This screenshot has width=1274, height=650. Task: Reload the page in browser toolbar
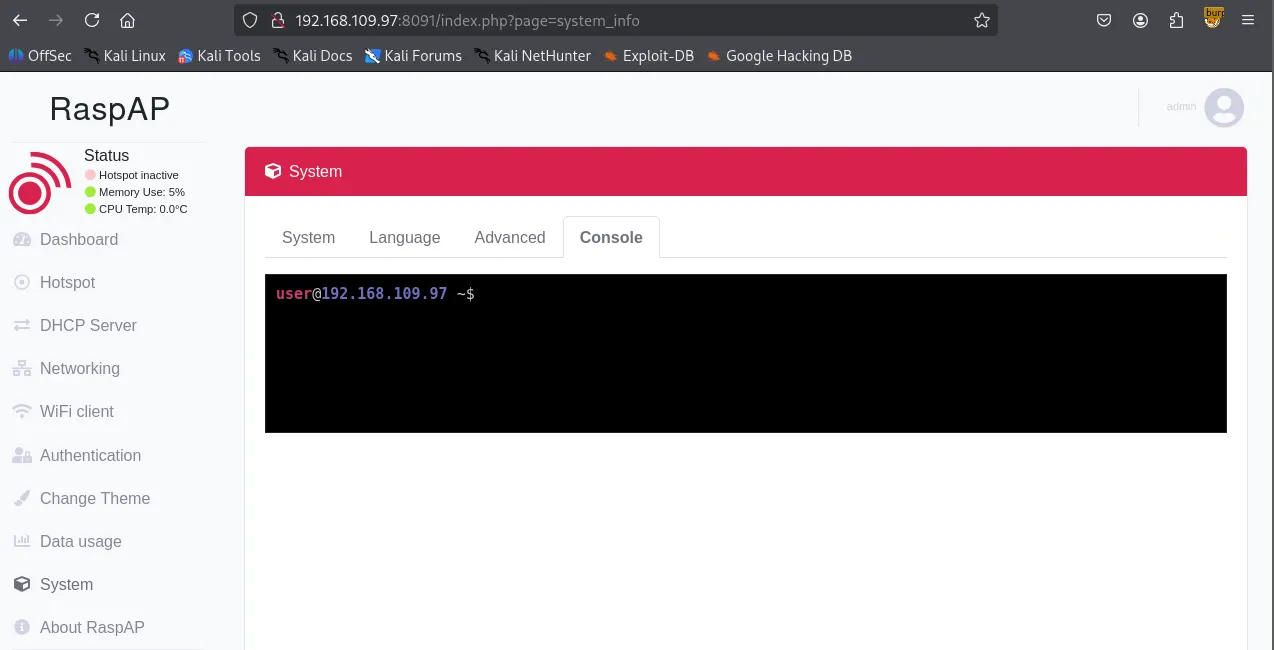(x=92, y=20)
